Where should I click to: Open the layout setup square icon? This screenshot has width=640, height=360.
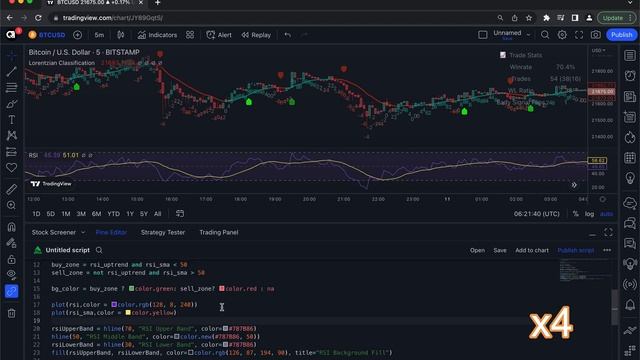click(x=482, y=35)
